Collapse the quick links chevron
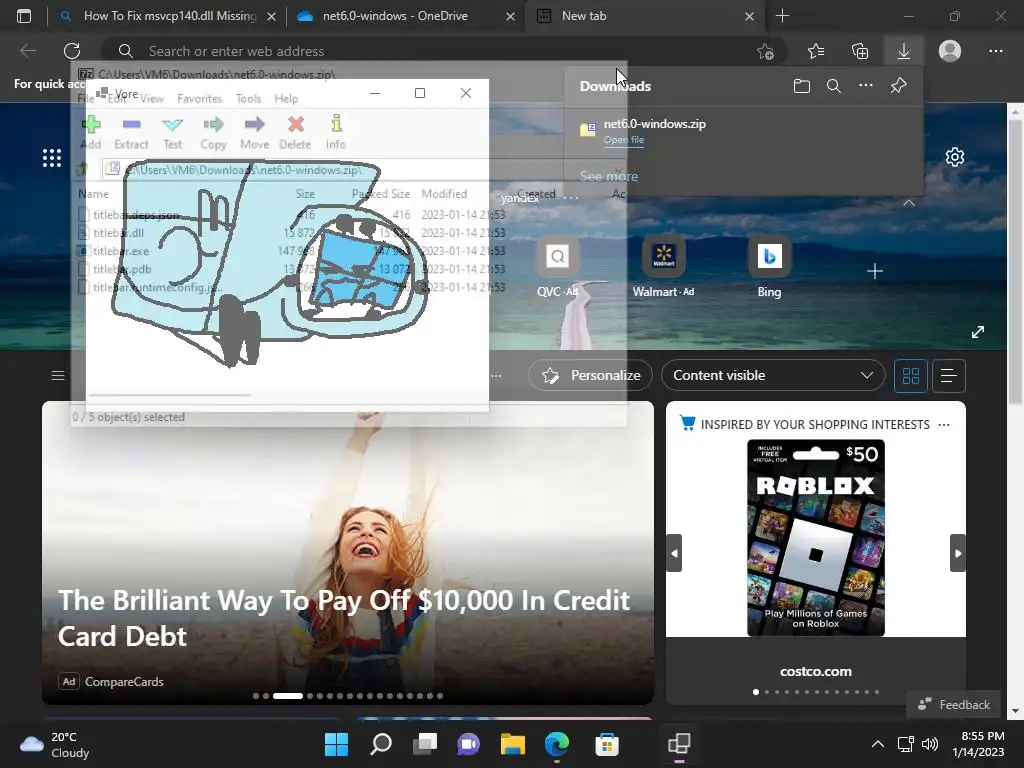Screen dimensions: 1024x768 tap(909, 203)
